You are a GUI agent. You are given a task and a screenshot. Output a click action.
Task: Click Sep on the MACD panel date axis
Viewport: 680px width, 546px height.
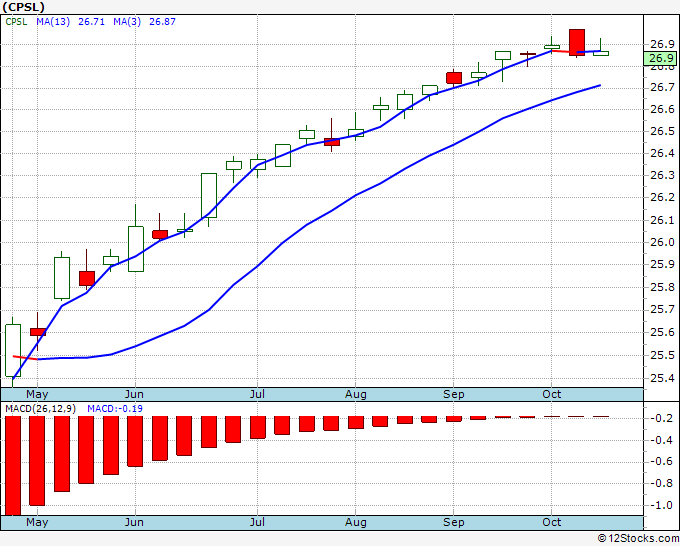pyautogui.click(x=454, y=522)
